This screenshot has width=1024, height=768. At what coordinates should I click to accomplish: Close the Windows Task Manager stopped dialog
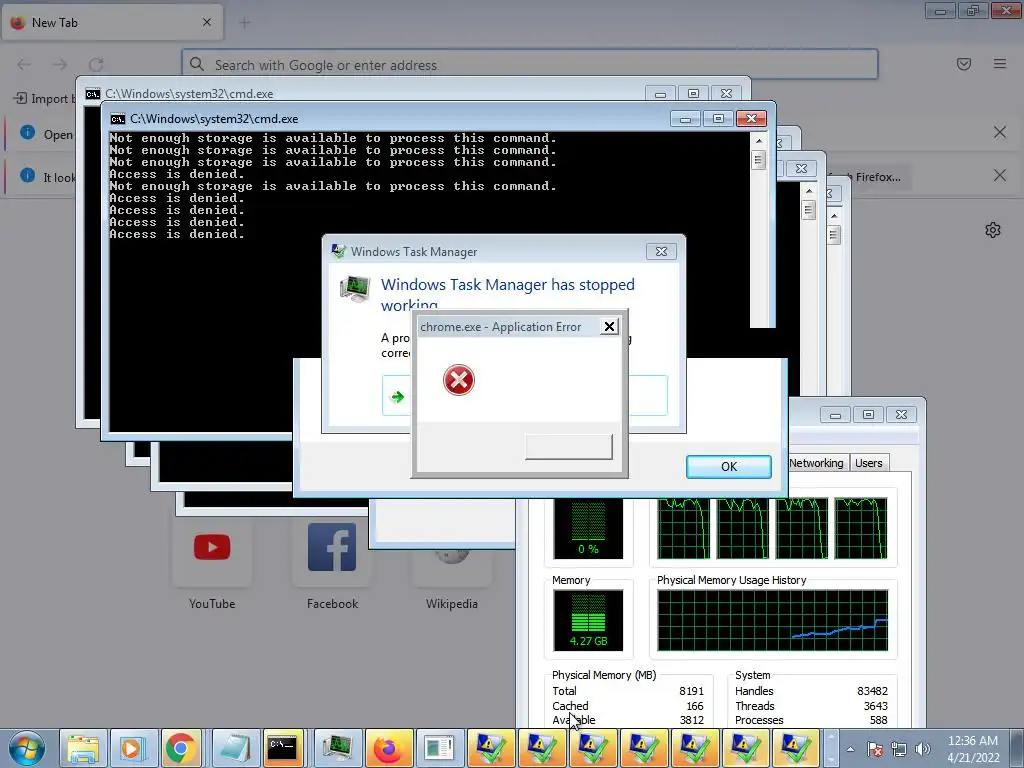coord(661,251)
